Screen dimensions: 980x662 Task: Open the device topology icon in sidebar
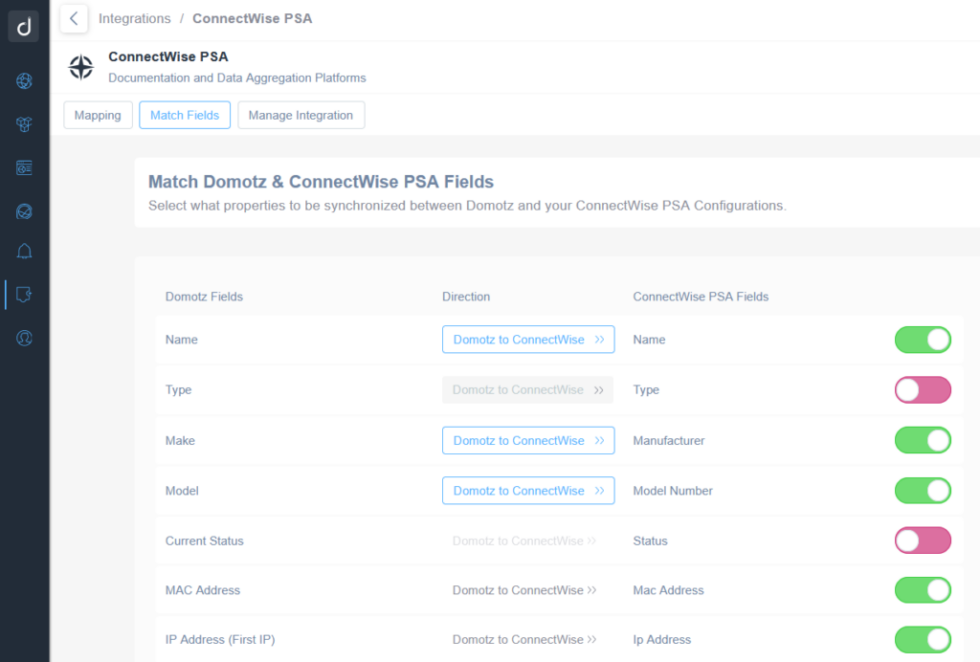click(x=24, y=124)
